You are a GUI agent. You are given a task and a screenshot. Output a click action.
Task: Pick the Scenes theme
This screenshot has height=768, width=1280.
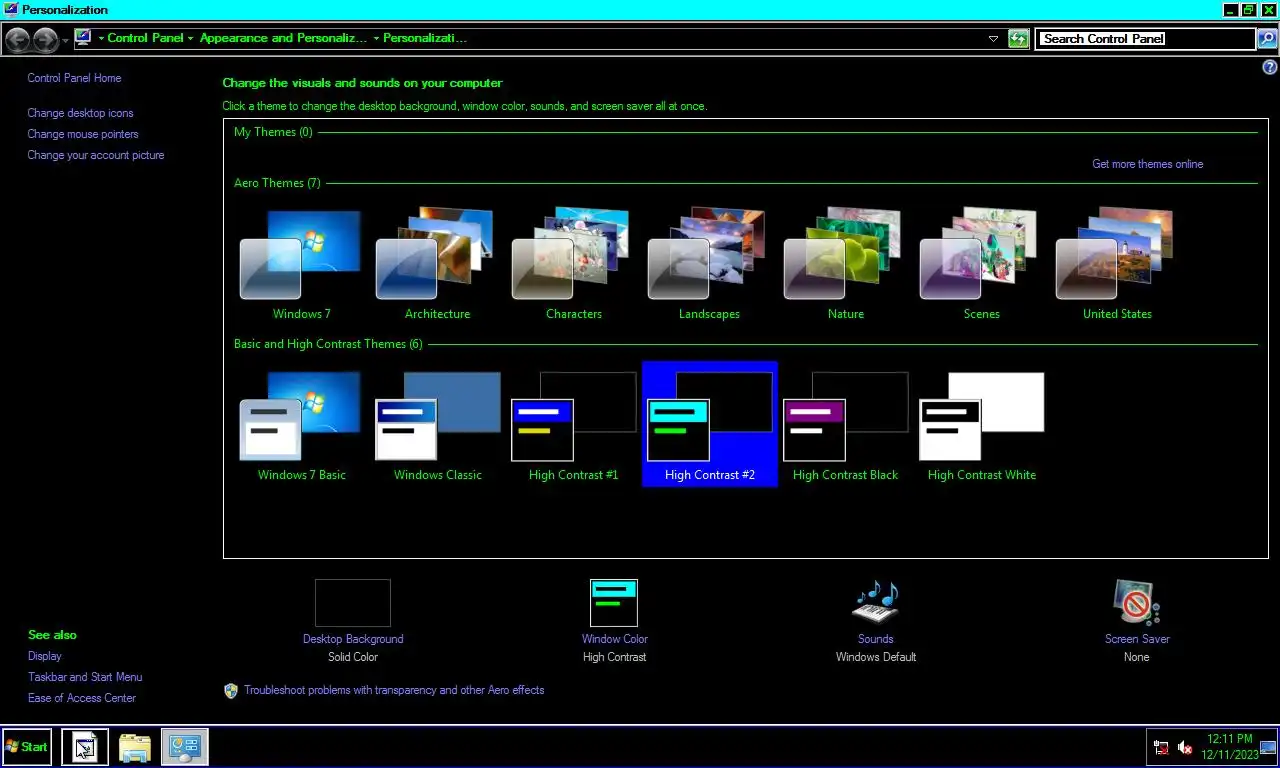(x=981, y=264)
